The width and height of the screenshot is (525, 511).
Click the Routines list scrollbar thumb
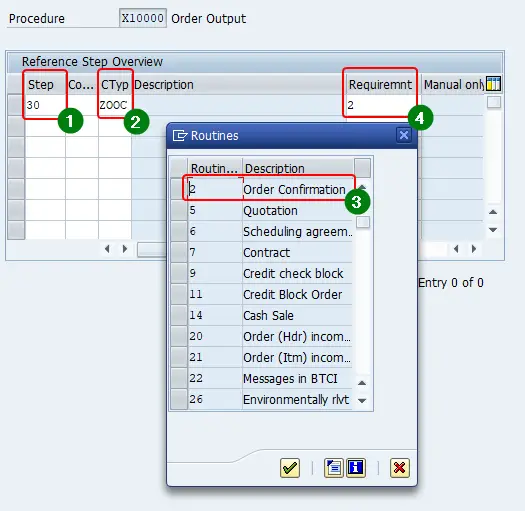[363, 222]
